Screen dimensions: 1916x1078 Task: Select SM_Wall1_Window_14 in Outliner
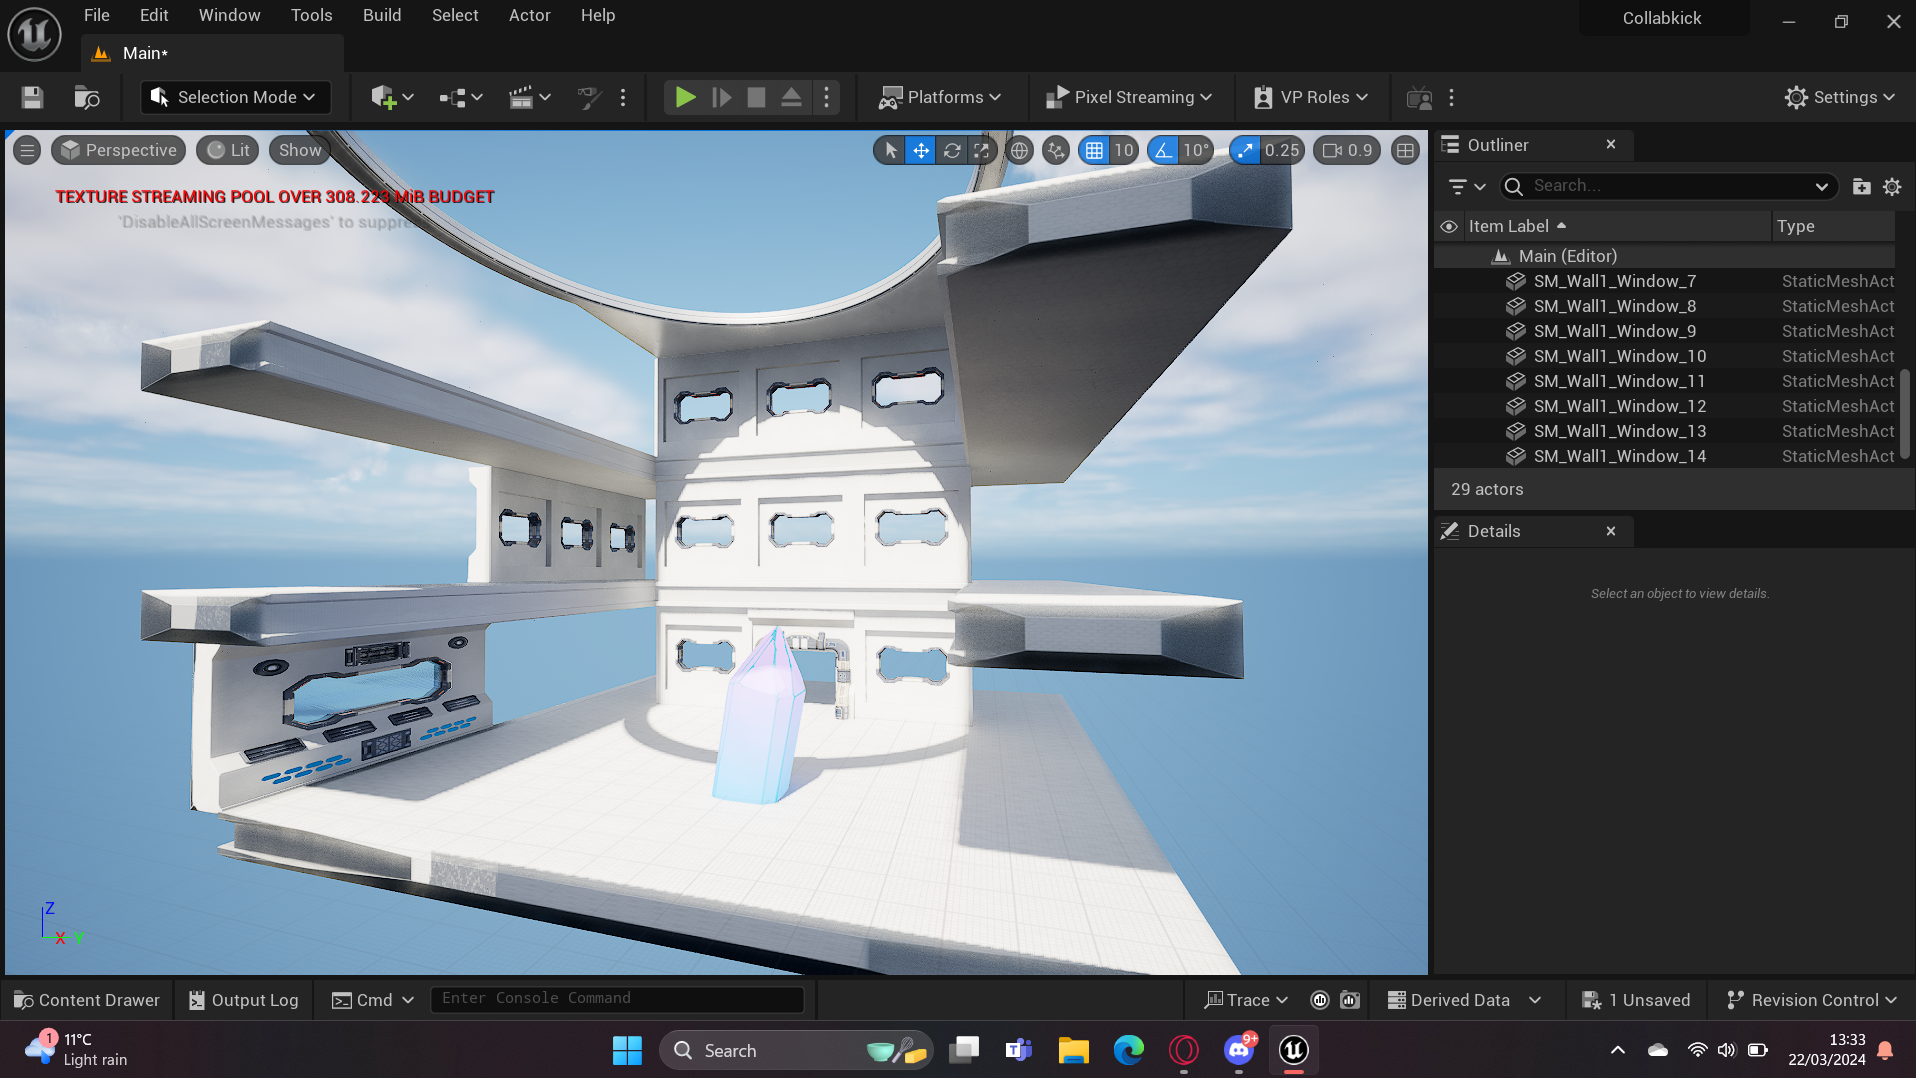[1664, 456]
